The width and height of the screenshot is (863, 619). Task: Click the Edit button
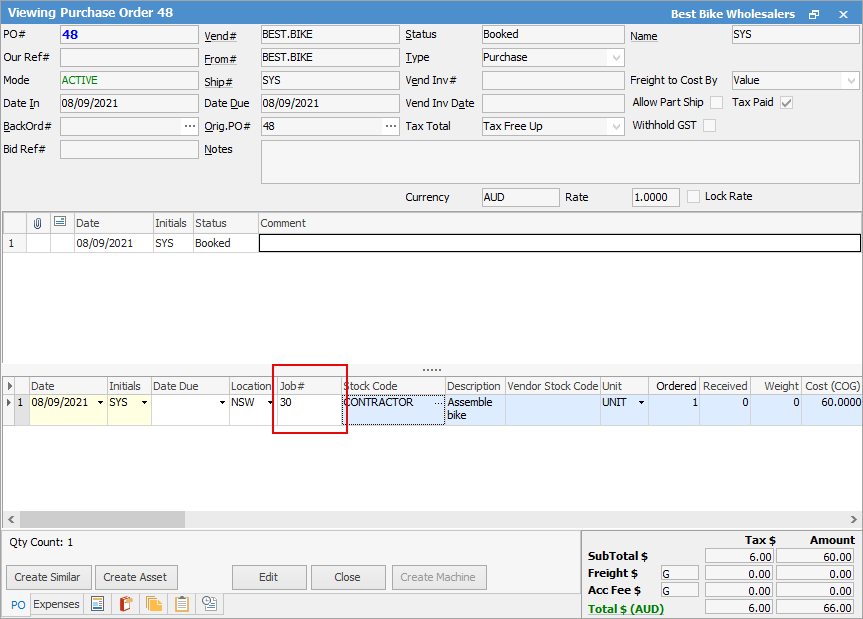(x=269, y=577)
